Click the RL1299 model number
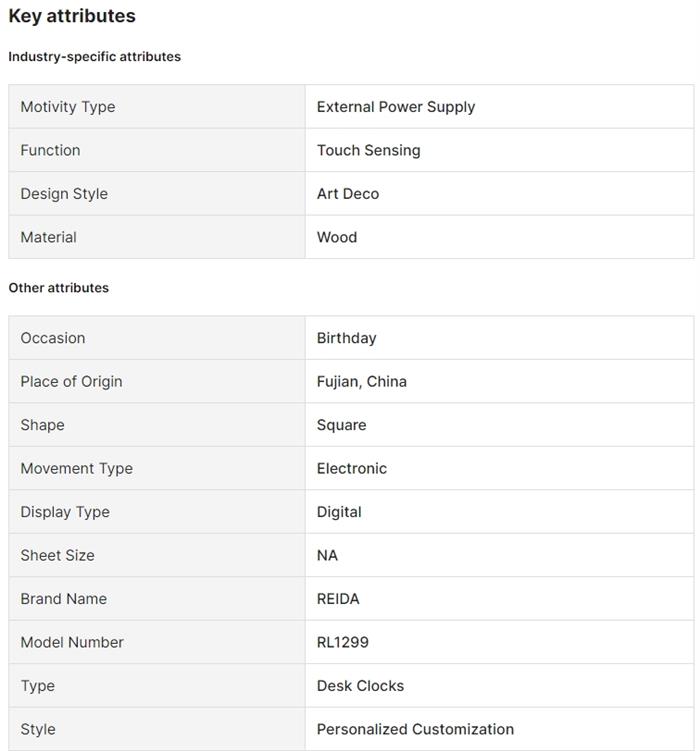This screenshot has height=751, width=700. tap(342, 642)
